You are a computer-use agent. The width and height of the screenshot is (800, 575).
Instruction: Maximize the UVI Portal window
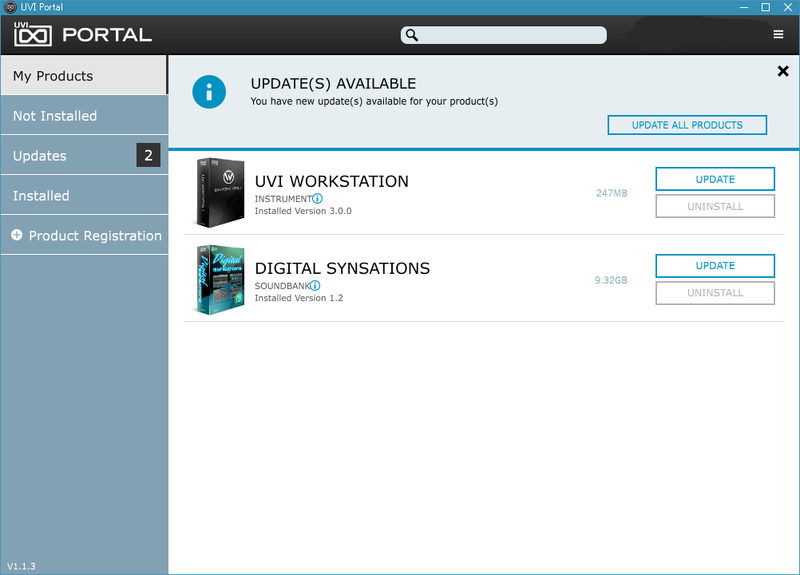pyautogui.click(x=765, y=7)
